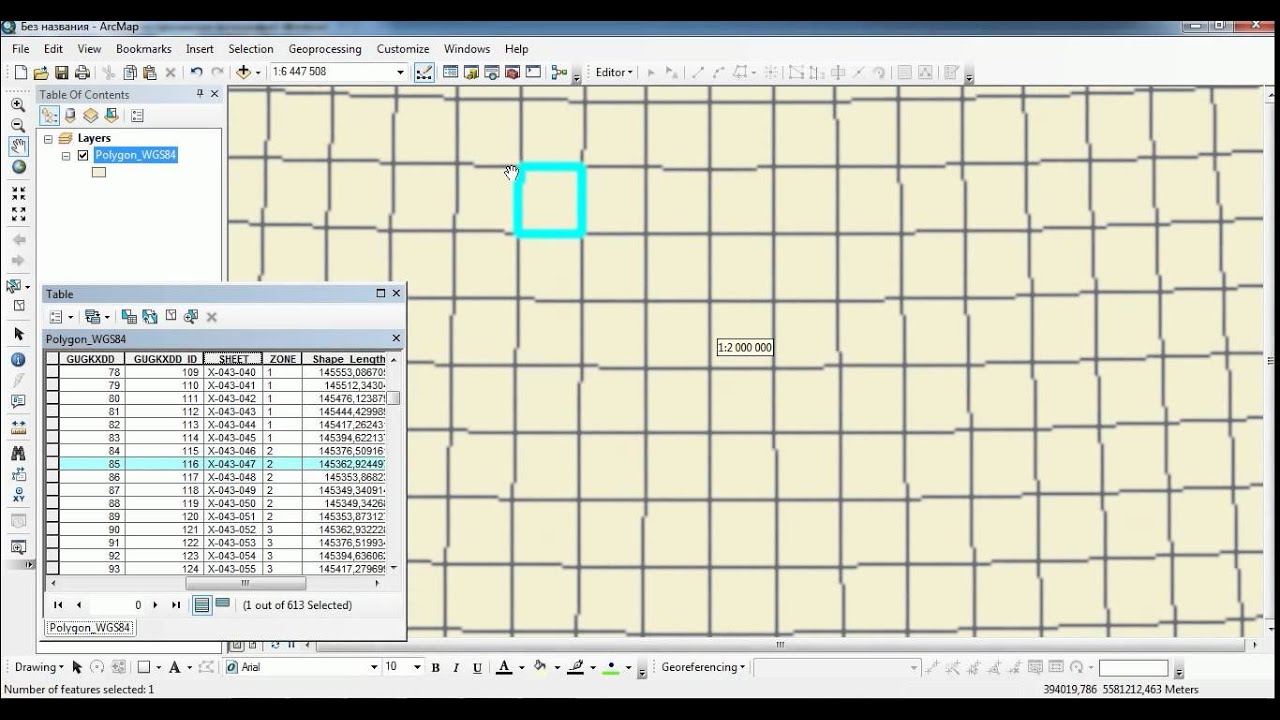Image resolution: width=1280 pixels, height=720 pixels.
Task: Toggle Underline text formatting
Action: tap(477, 667)
